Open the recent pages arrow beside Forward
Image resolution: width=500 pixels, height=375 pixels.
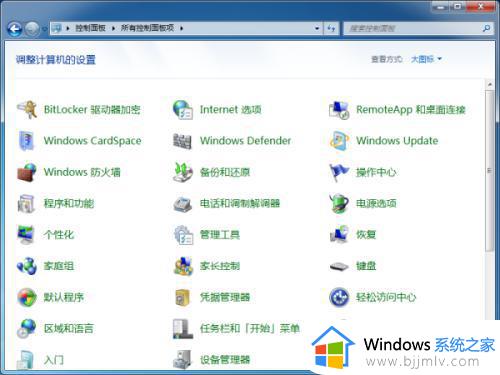tap(44, 29)
